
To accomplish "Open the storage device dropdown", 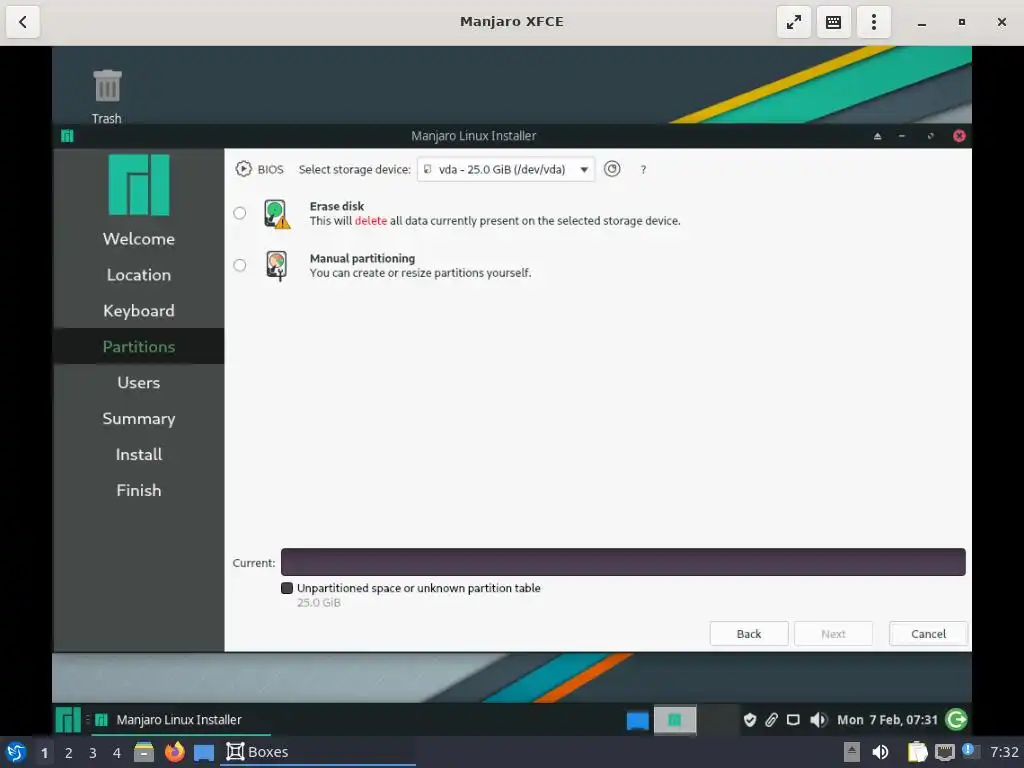I will pyautogui.click(x=506, y=169).
